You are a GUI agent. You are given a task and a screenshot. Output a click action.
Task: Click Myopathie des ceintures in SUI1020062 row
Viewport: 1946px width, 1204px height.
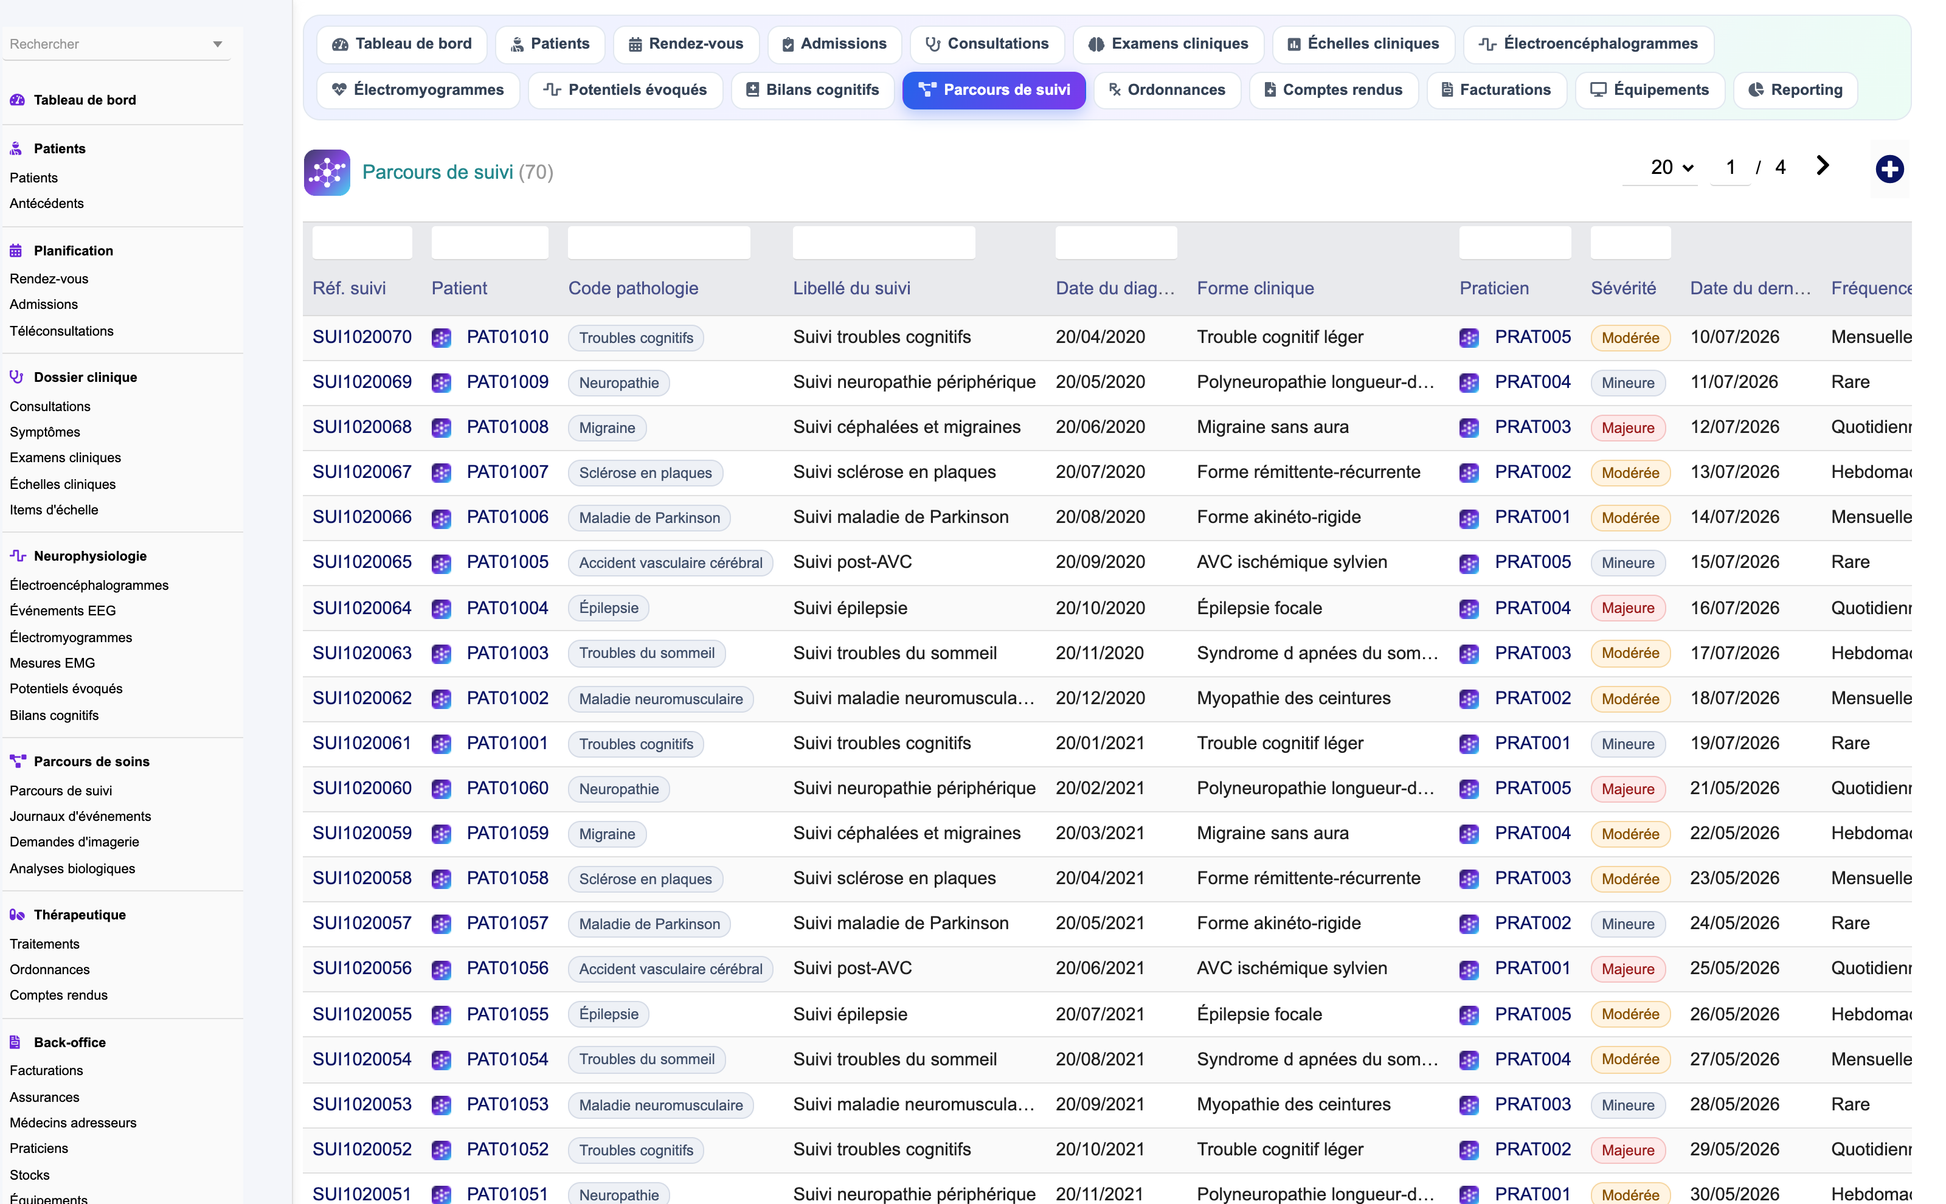pos(1294,698)
